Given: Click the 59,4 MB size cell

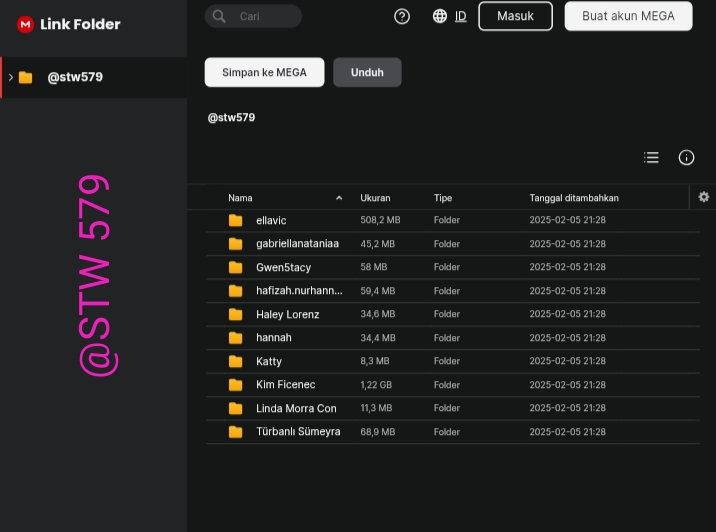Looking at the screenshot, I should (x=378, y=291).
